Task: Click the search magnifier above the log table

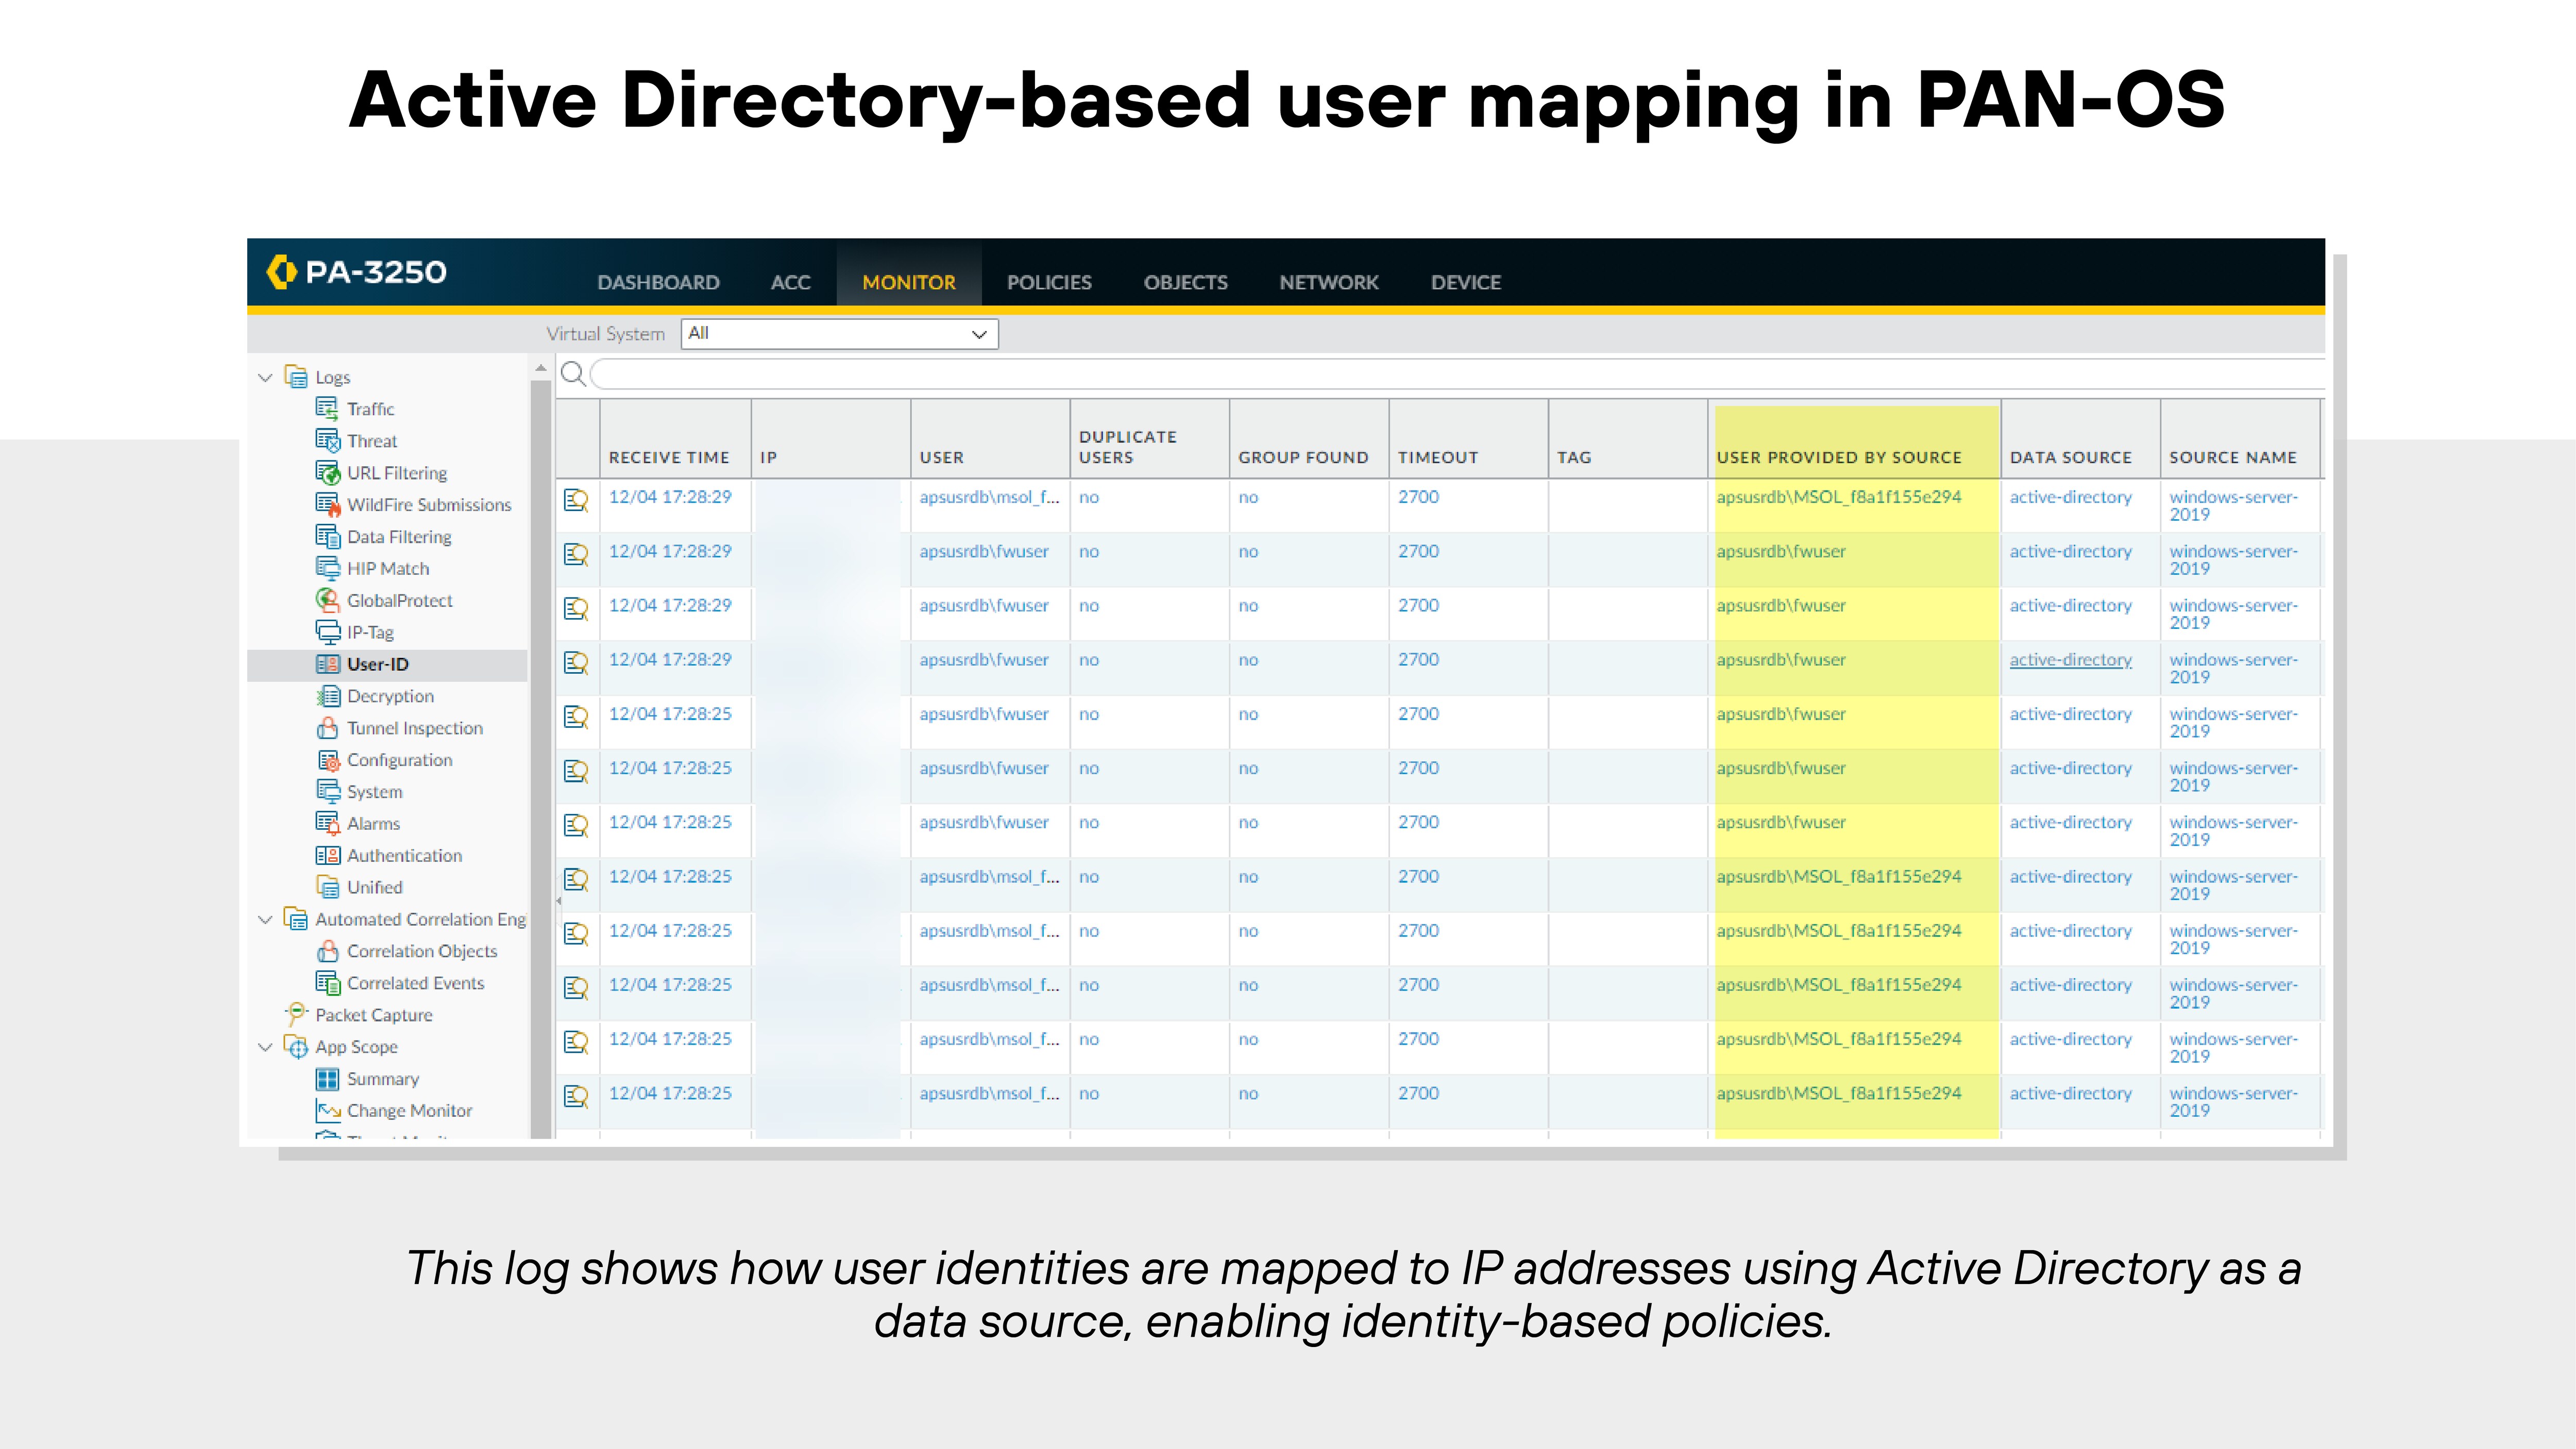Action: (575, 374)
